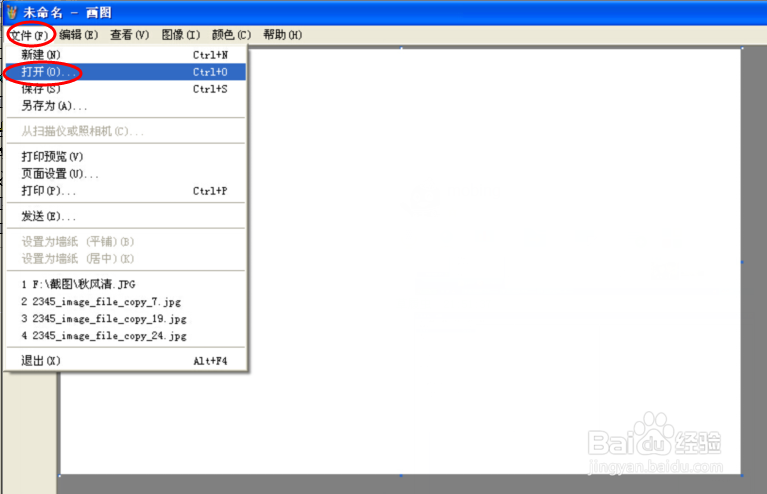Click canvas right-edge middle resize handle
The image size is (767, 494).
(742, 262)
